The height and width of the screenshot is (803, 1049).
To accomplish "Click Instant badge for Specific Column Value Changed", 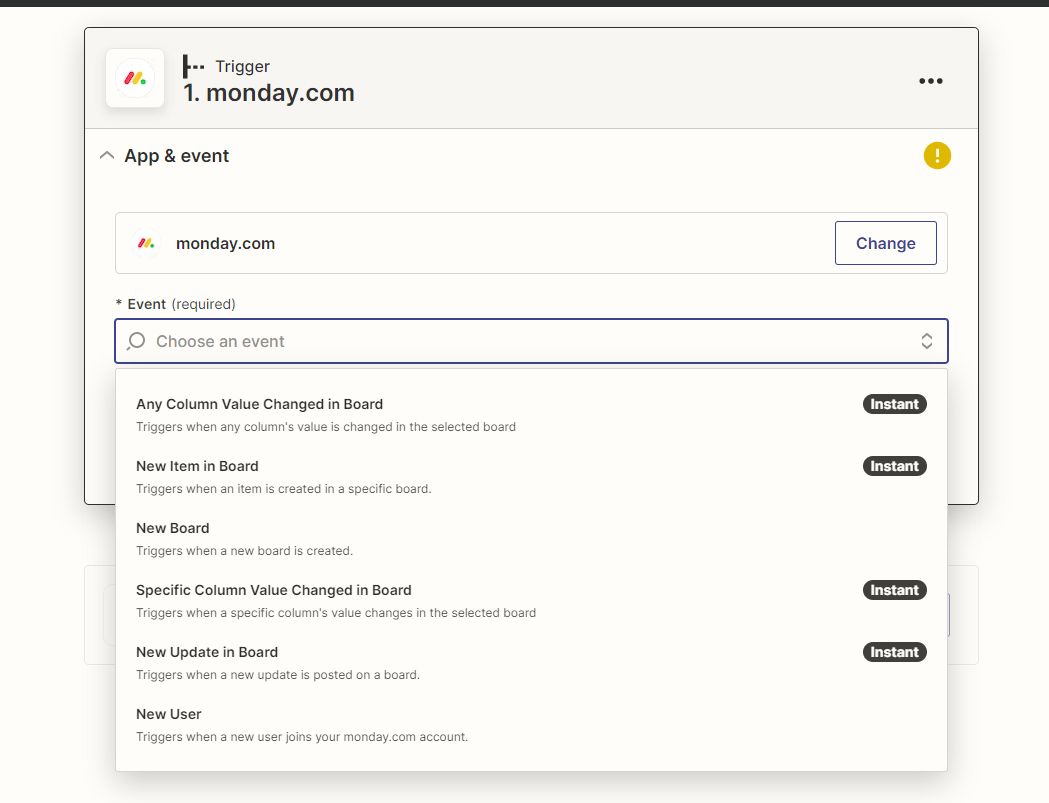I will coord(894,590).
